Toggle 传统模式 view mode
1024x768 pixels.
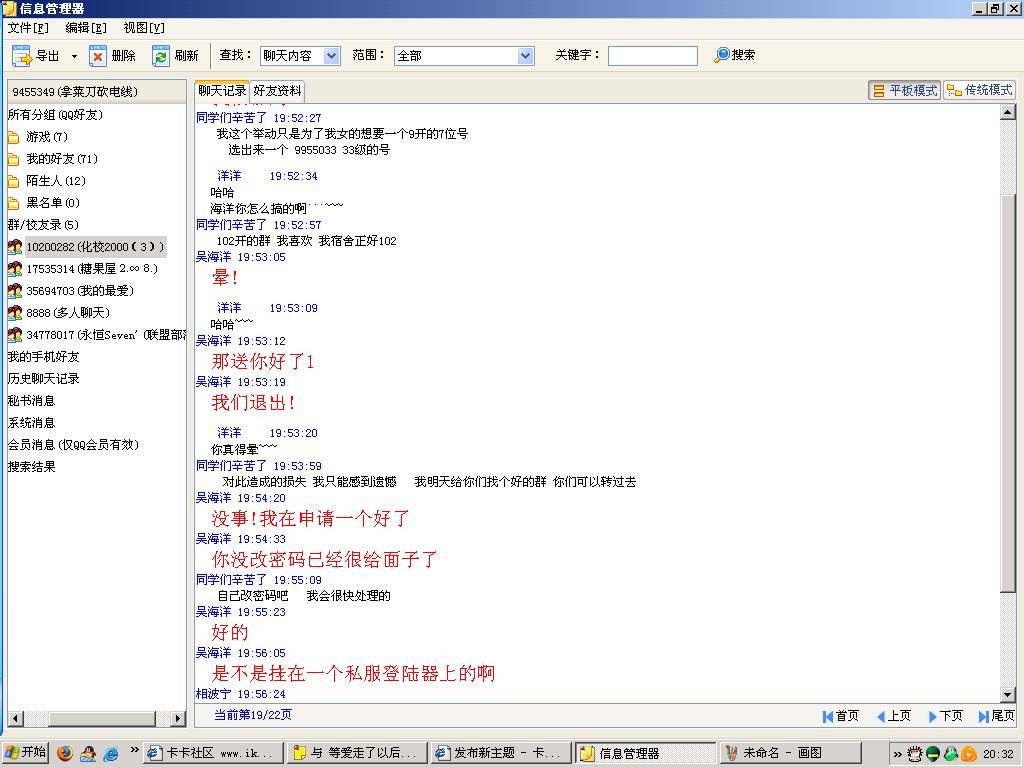(x=980, y=90)
